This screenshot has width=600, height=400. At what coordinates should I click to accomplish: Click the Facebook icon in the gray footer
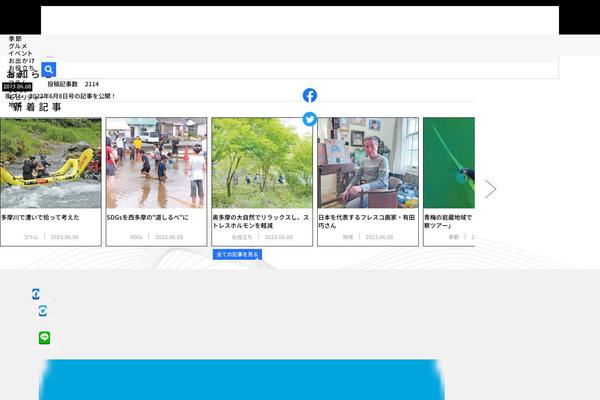[x=36, y=294]
